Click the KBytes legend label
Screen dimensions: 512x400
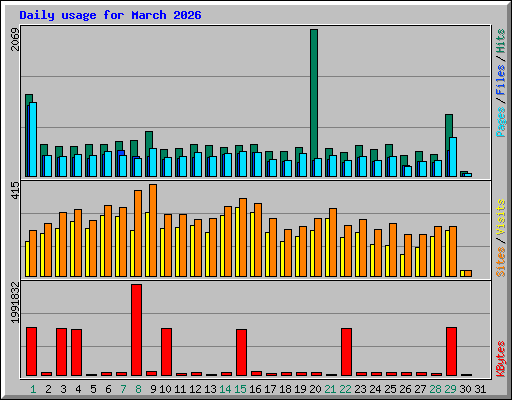click(500, 359)
